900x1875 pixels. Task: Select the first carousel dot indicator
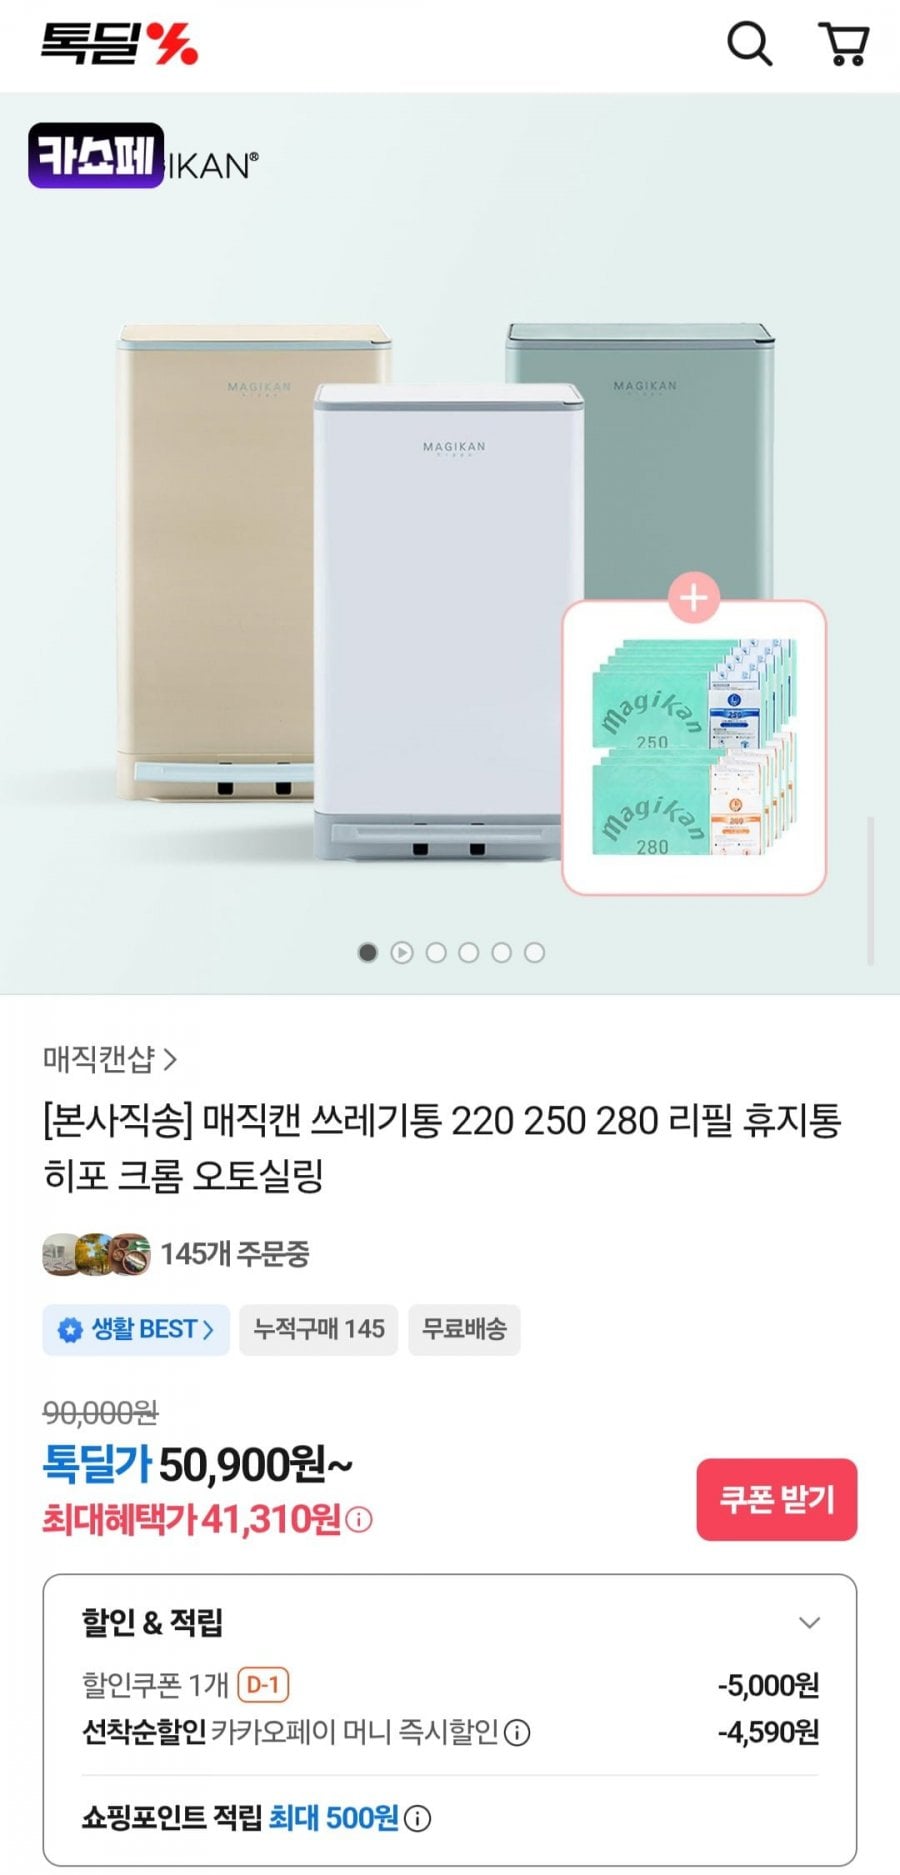(368, 953)
